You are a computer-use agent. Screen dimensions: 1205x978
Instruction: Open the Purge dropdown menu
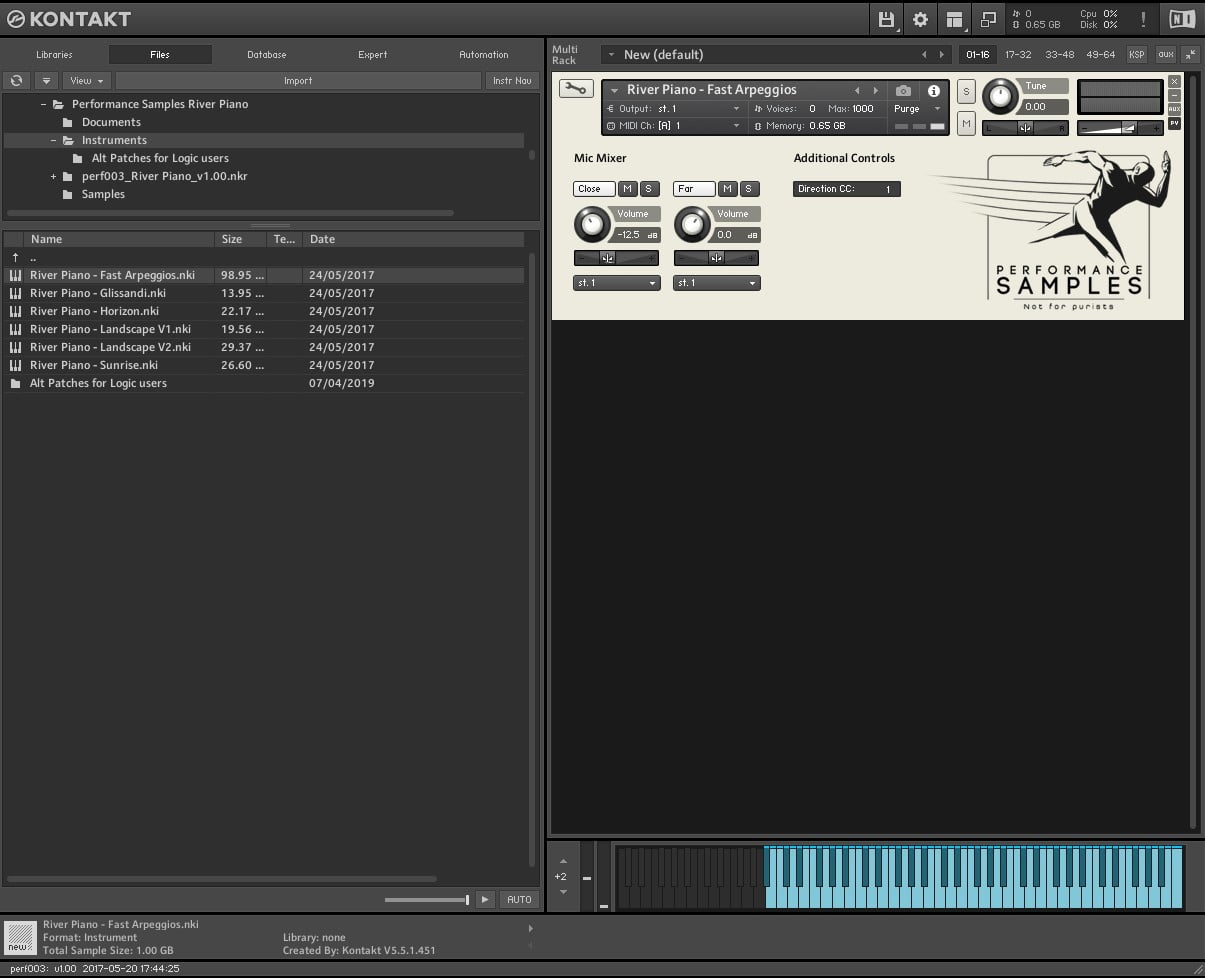(917, 108)
